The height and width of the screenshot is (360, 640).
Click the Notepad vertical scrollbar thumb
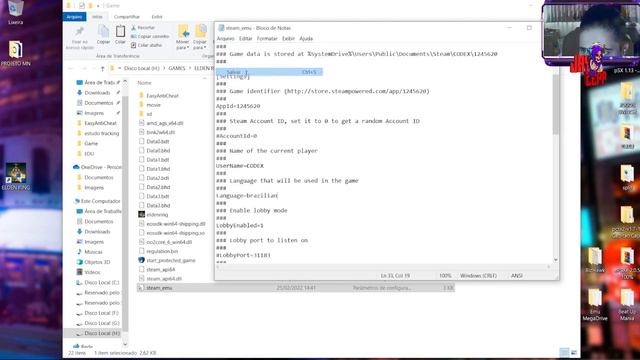pos(556,104)
